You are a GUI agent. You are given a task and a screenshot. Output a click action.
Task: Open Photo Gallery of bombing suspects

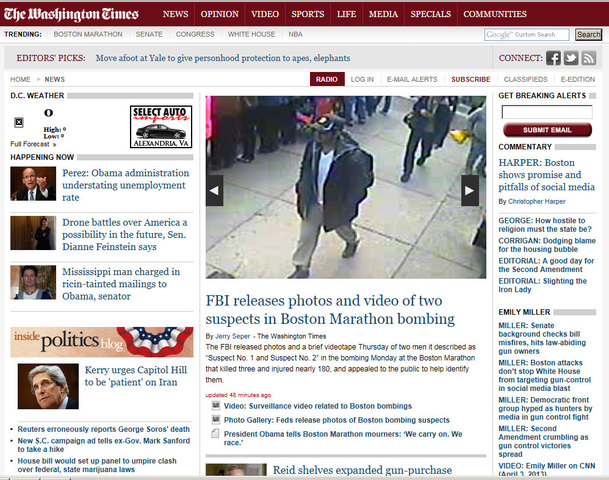click(337, 420)
